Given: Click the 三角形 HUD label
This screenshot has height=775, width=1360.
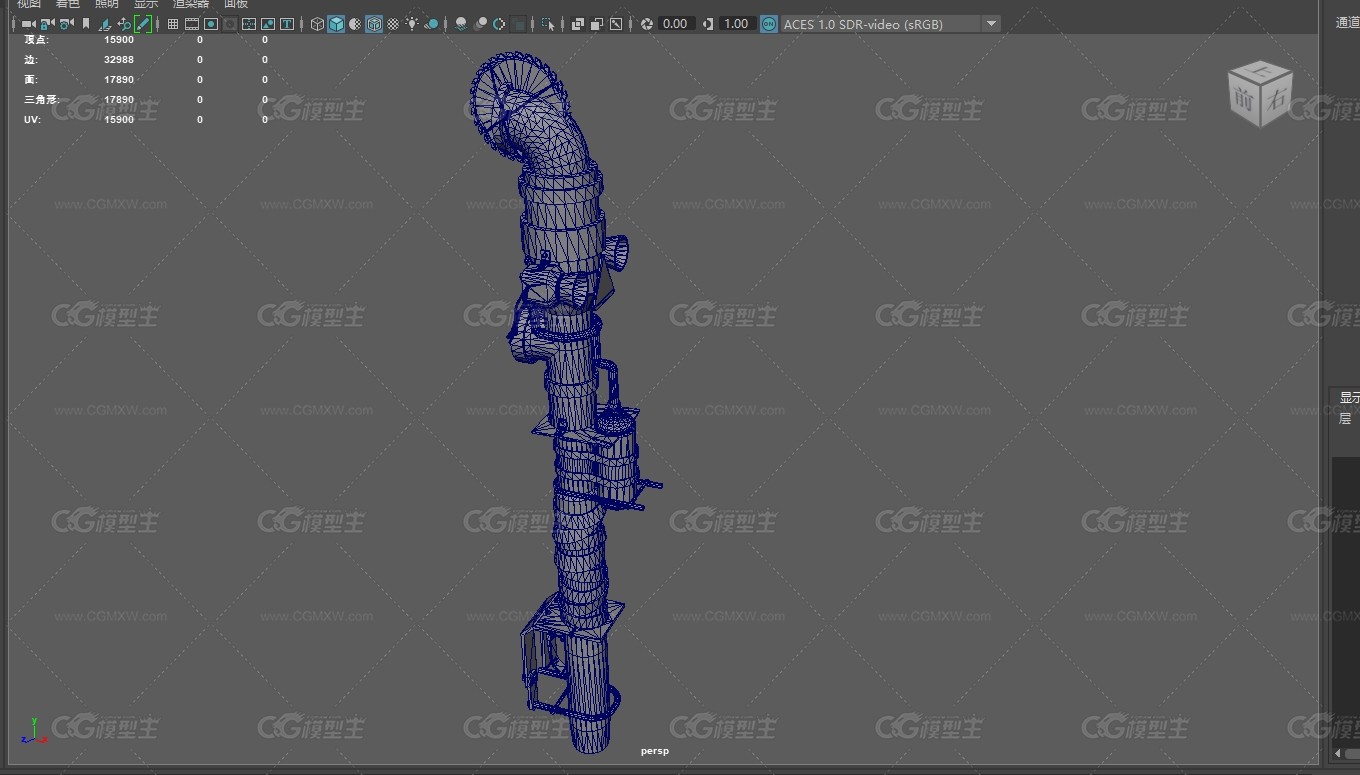Looking at the screenshot, I should (42, 100).
